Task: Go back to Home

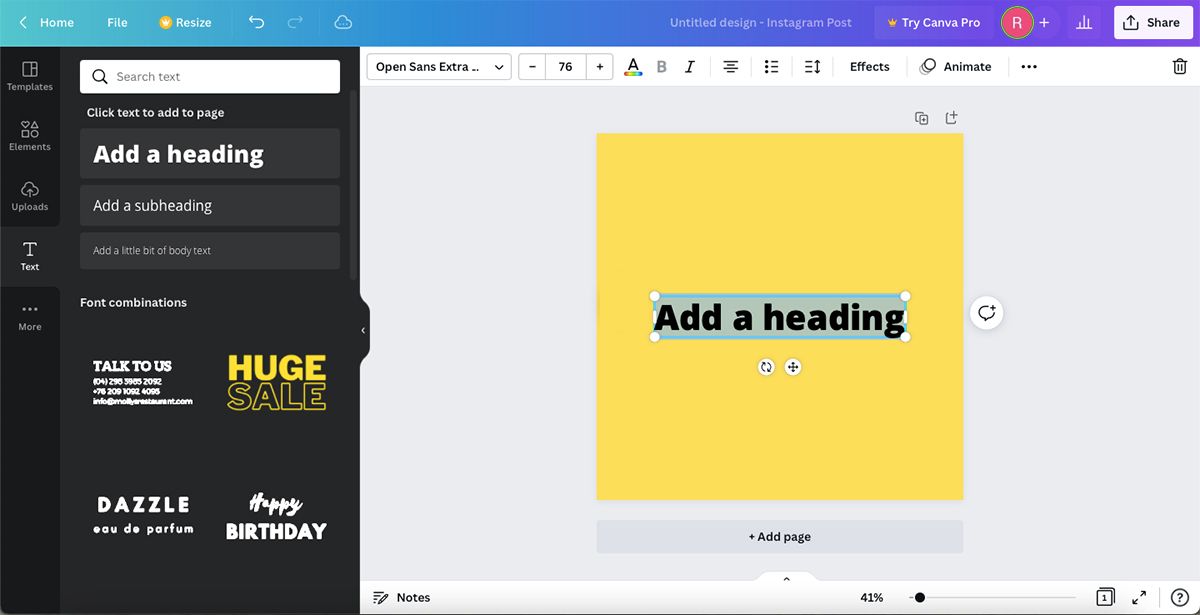Action: pyautogui.click(x=46, y=22)
